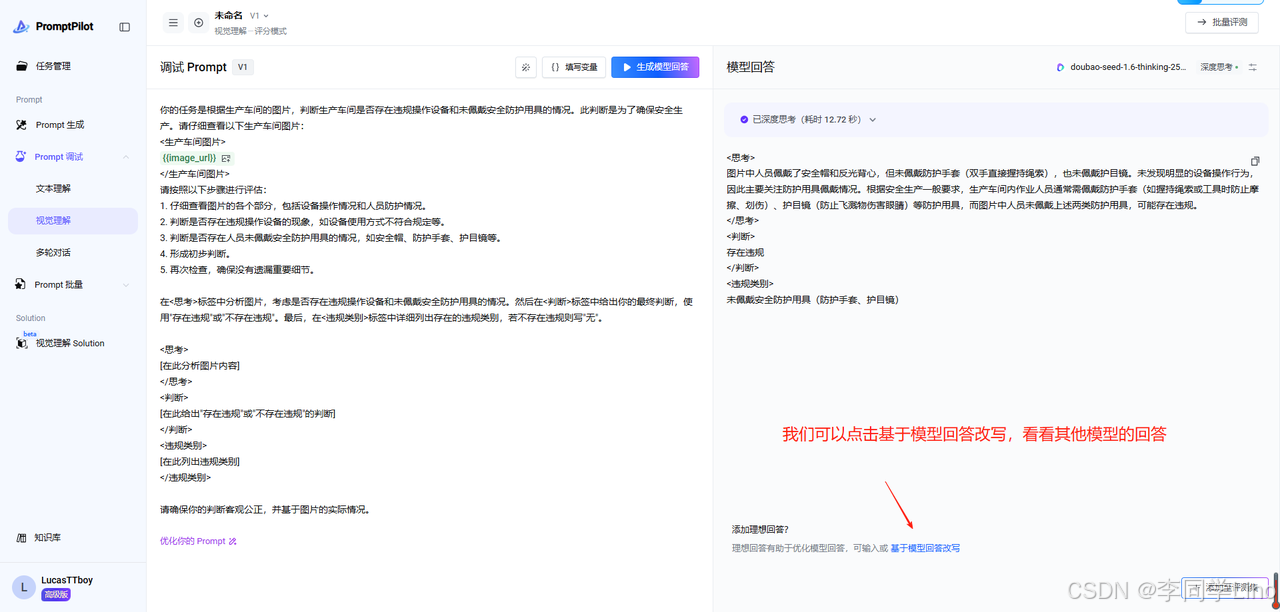Click the 任务管理 folder icon
The width and height of the screenshot is (1280, 612).
coord(22,66)
